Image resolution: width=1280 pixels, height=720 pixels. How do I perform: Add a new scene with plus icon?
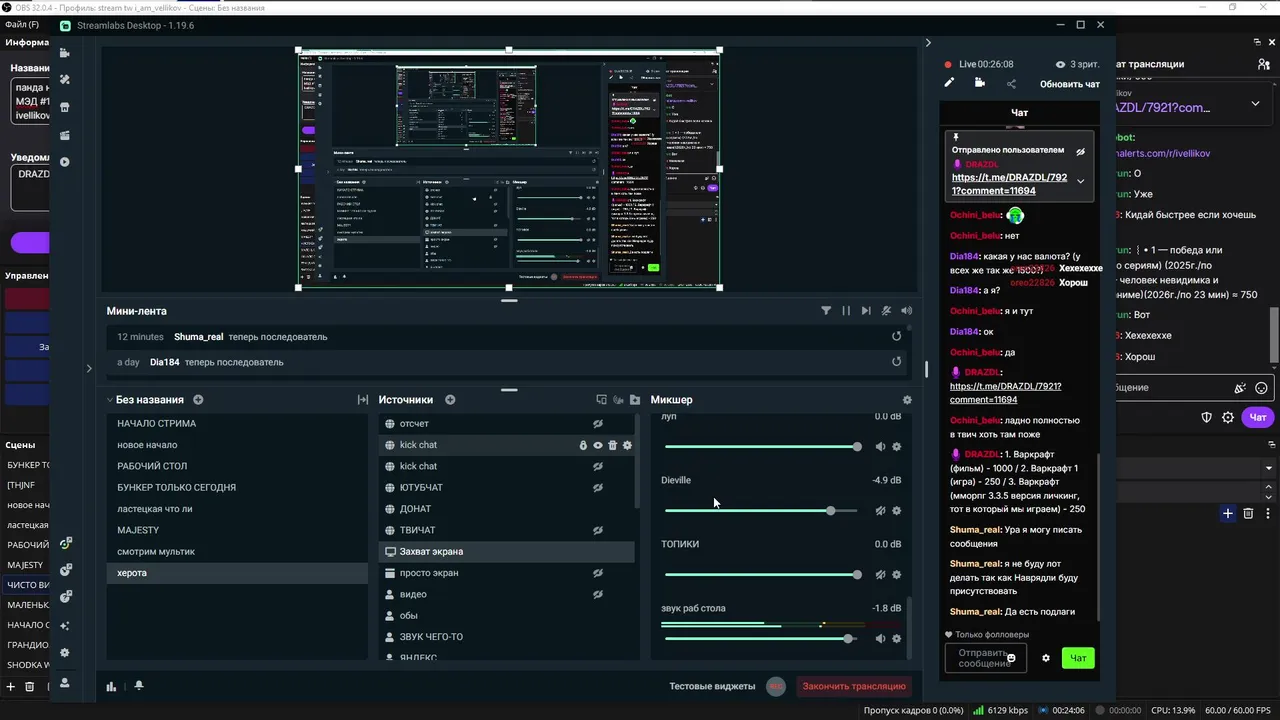[198, 400]
